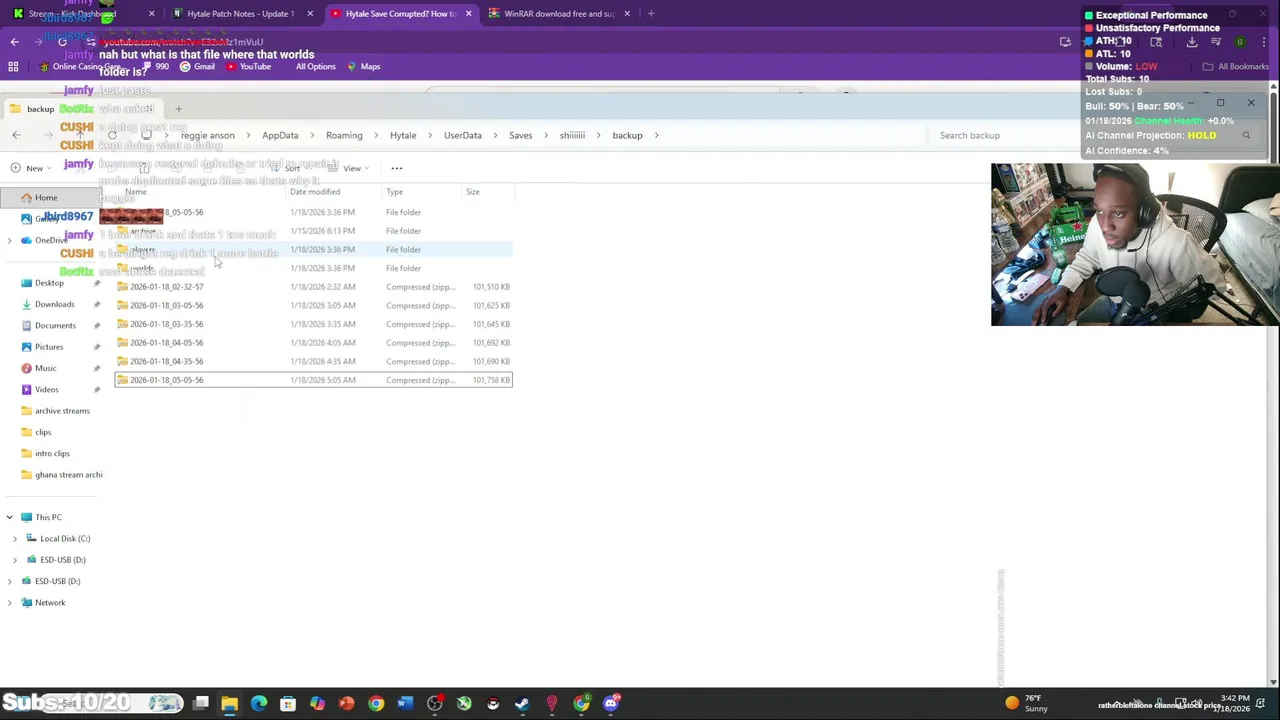Viewport: 1280px width, 720px height.
Task: Select 2026-01-18_04-35-56 zip file
Action: click(313, 362)
